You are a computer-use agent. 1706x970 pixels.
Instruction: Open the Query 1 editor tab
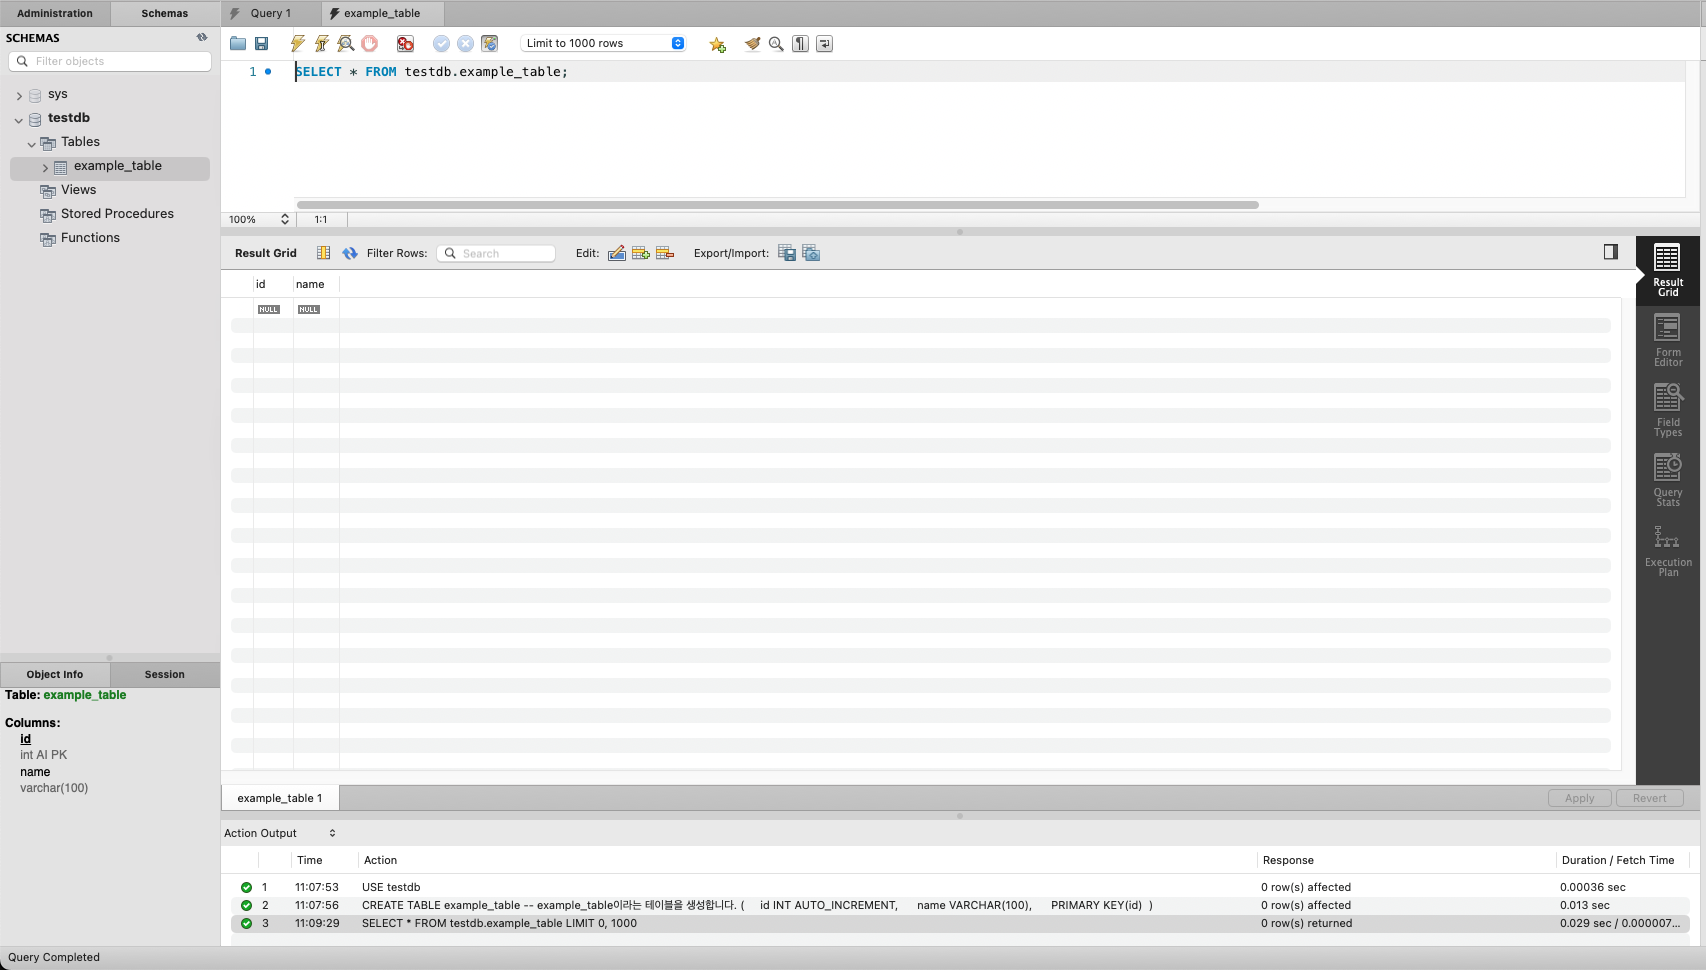(x=271, y=13)
